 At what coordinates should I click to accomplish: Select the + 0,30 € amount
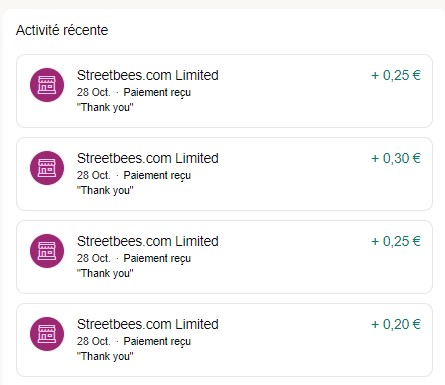click(396, 158)
